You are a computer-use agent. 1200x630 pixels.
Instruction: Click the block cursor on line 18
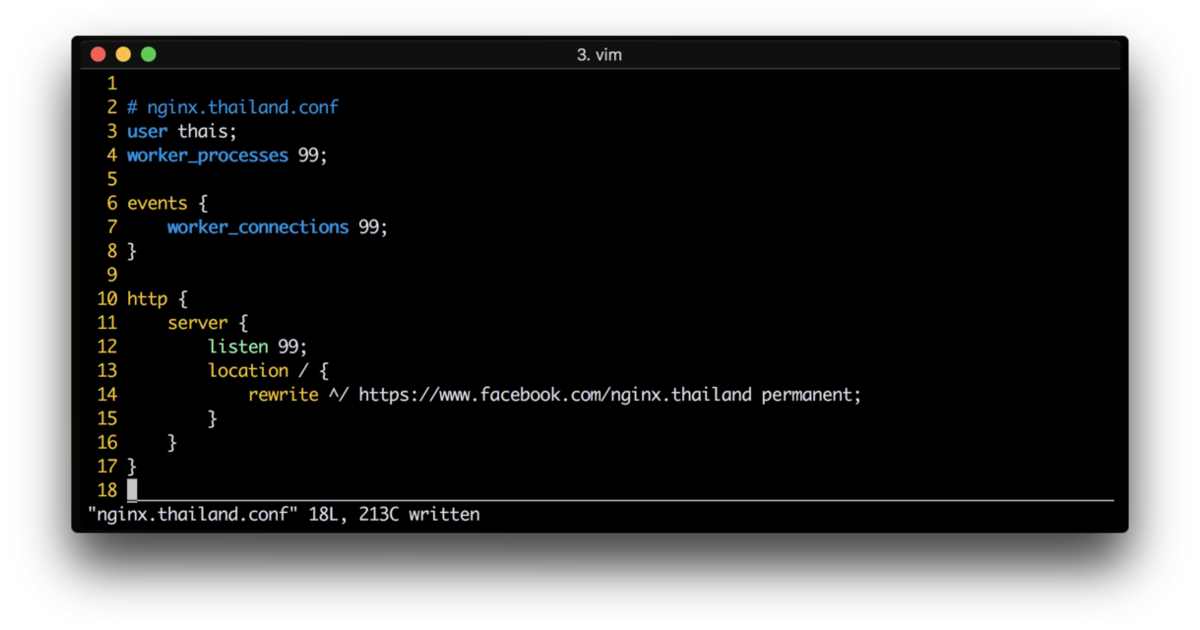click(132, 490)
